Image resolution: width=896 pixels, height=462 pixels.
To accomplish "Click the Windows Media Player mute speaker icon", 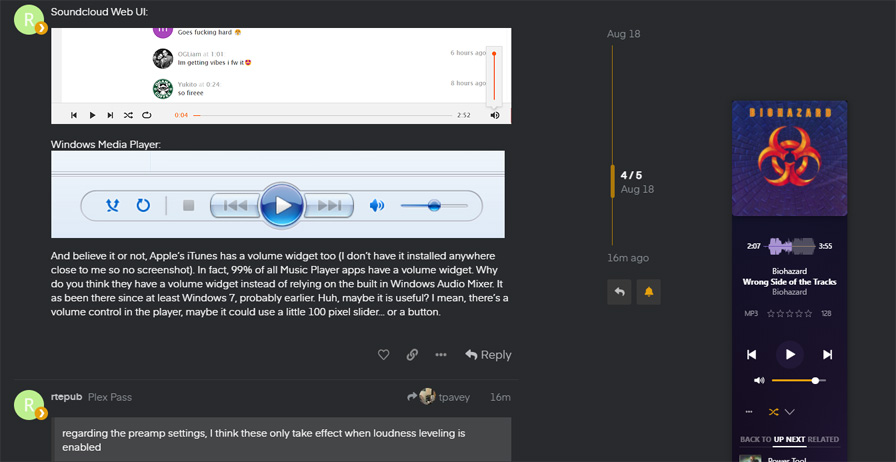I will pyautogui.click(x=377, y=205).
